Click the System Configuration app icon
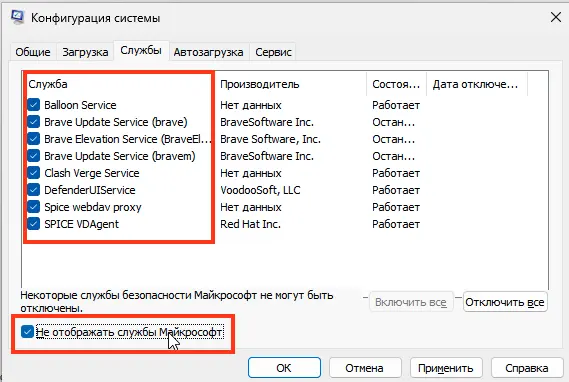The width and height of the screenshot is (569, 382). [x=17, y=17]
